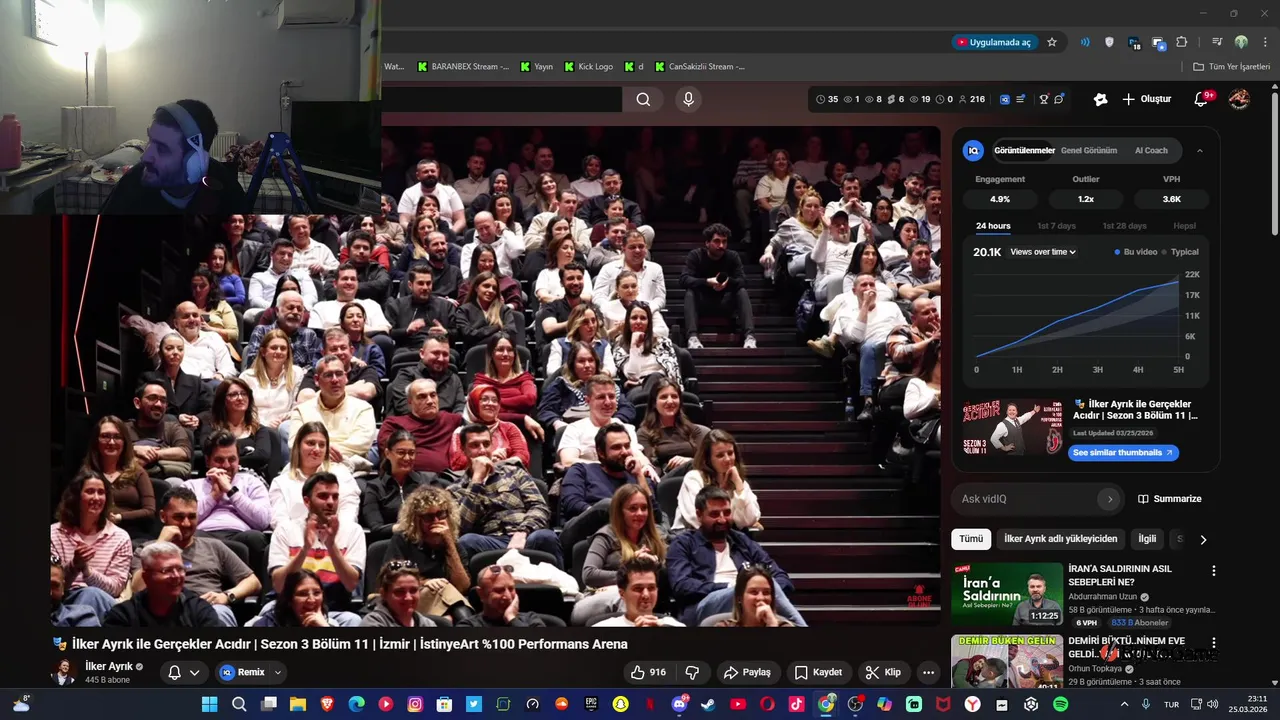Click the Summarize button
This screenshot has height=720, width=1280.
pos(1169,499)
